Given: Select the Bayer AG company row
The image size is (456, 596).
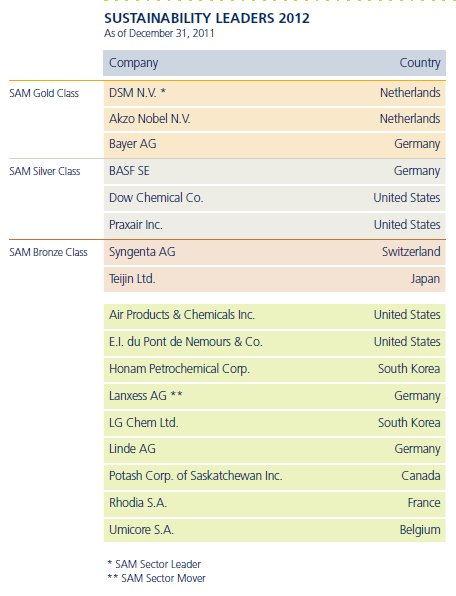Looking at the screenshot, I should 274,144.
